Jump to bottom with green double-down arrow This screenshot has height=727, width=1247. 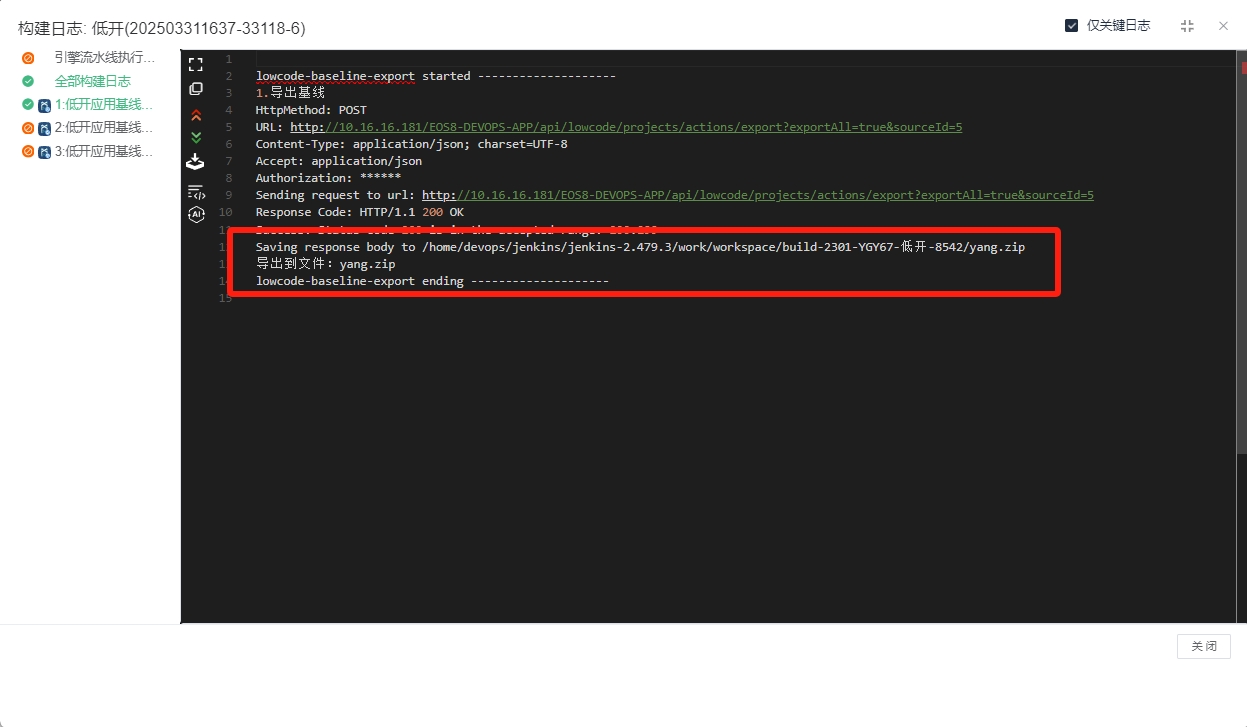coord(196,137)
